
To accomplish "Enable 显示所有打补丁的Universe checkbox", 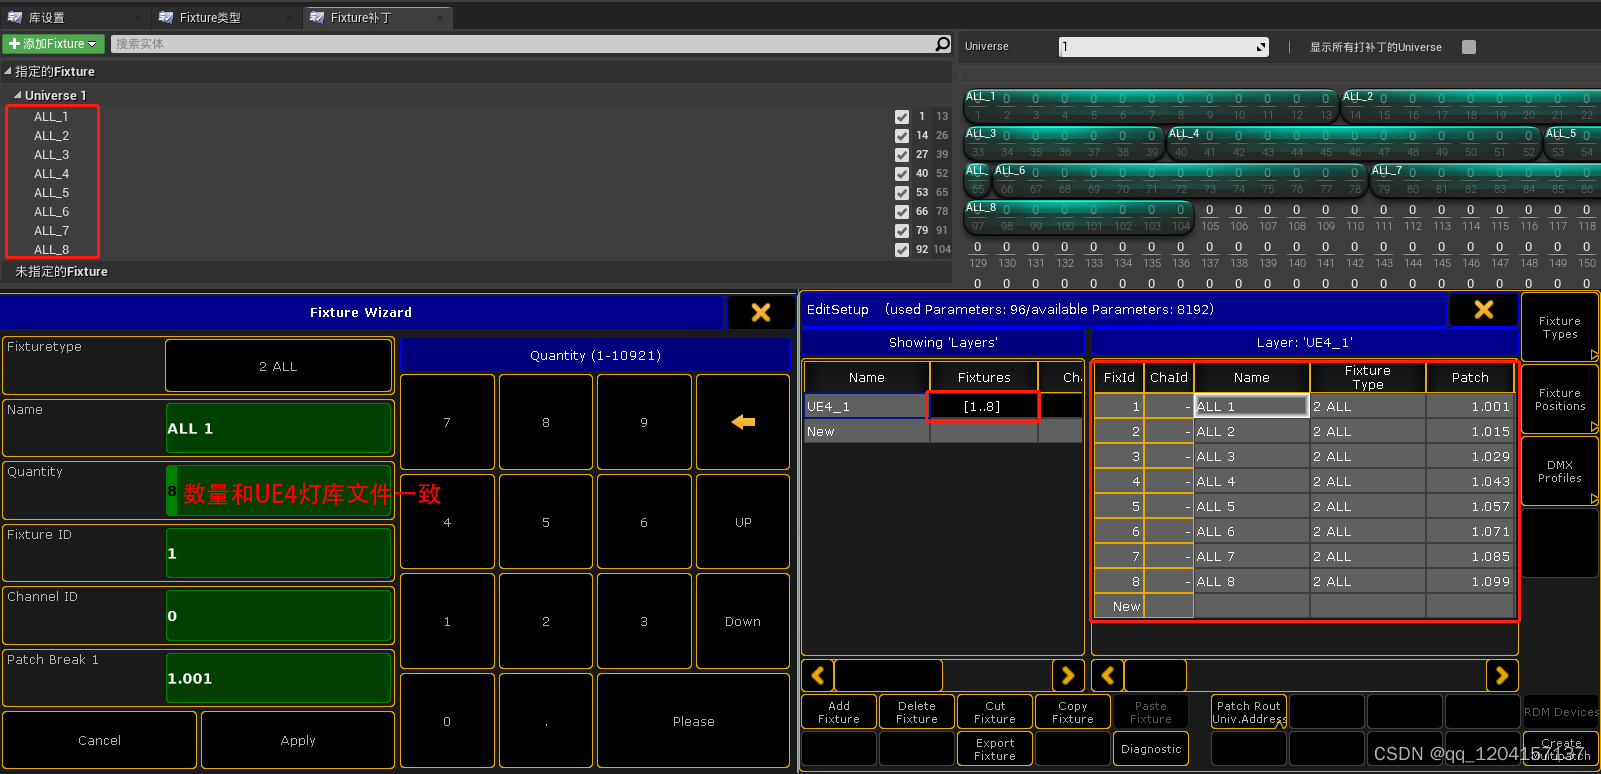I will [1469, 47].
